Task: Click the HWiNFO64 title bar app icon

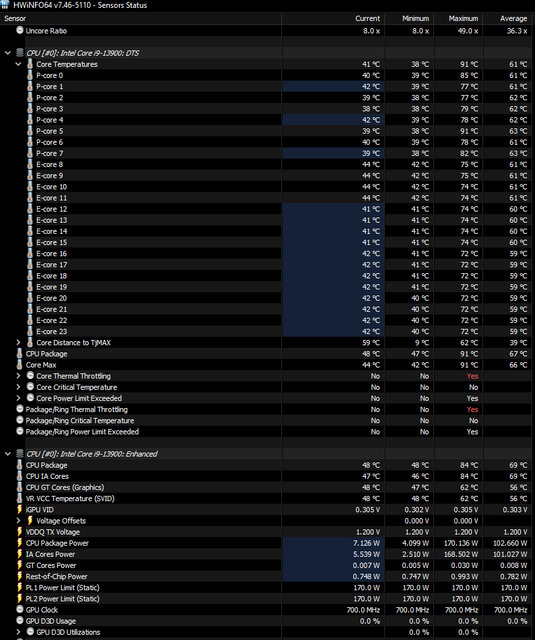Action: [5, 5]
